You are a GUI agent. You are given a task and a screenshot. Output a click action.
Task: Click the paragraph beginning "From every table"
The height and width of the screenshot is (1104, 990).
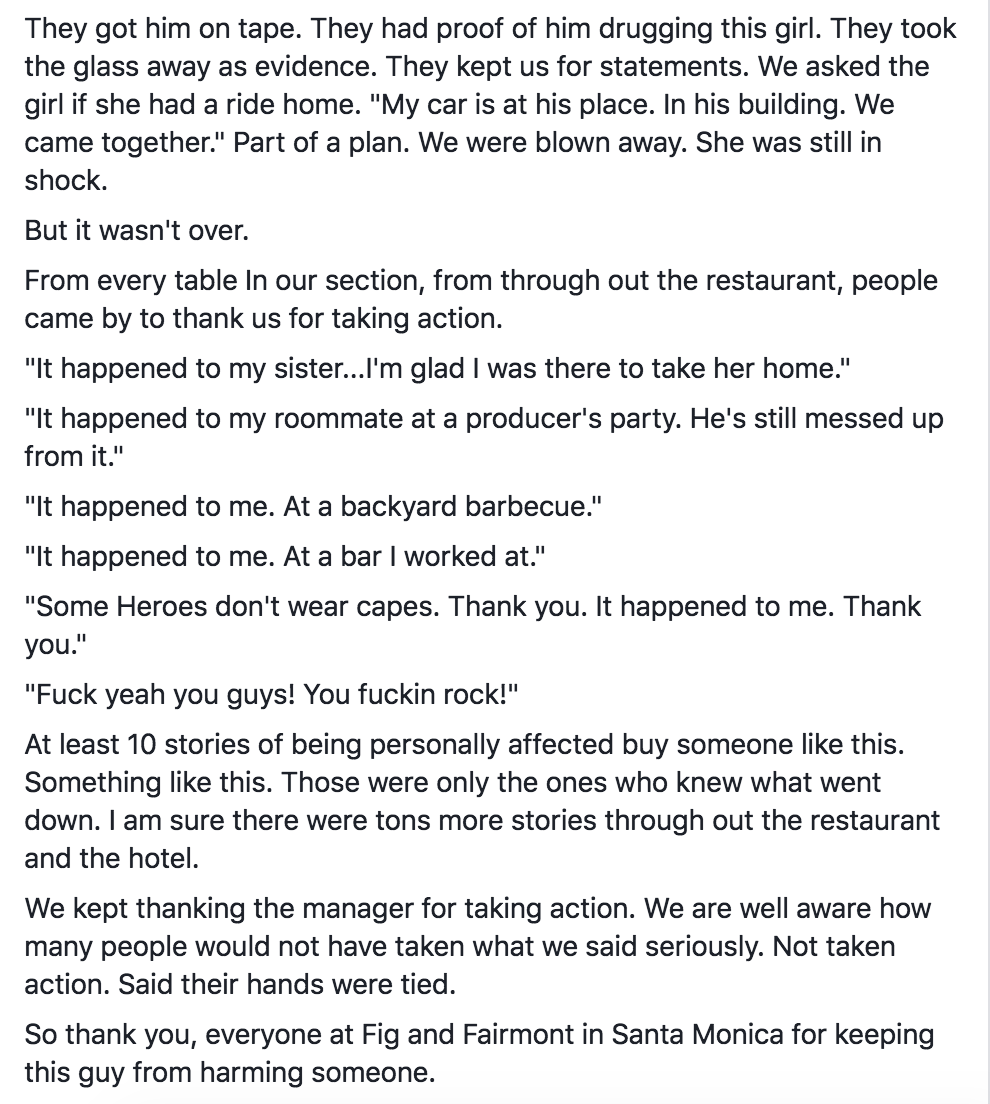point(480,299)
